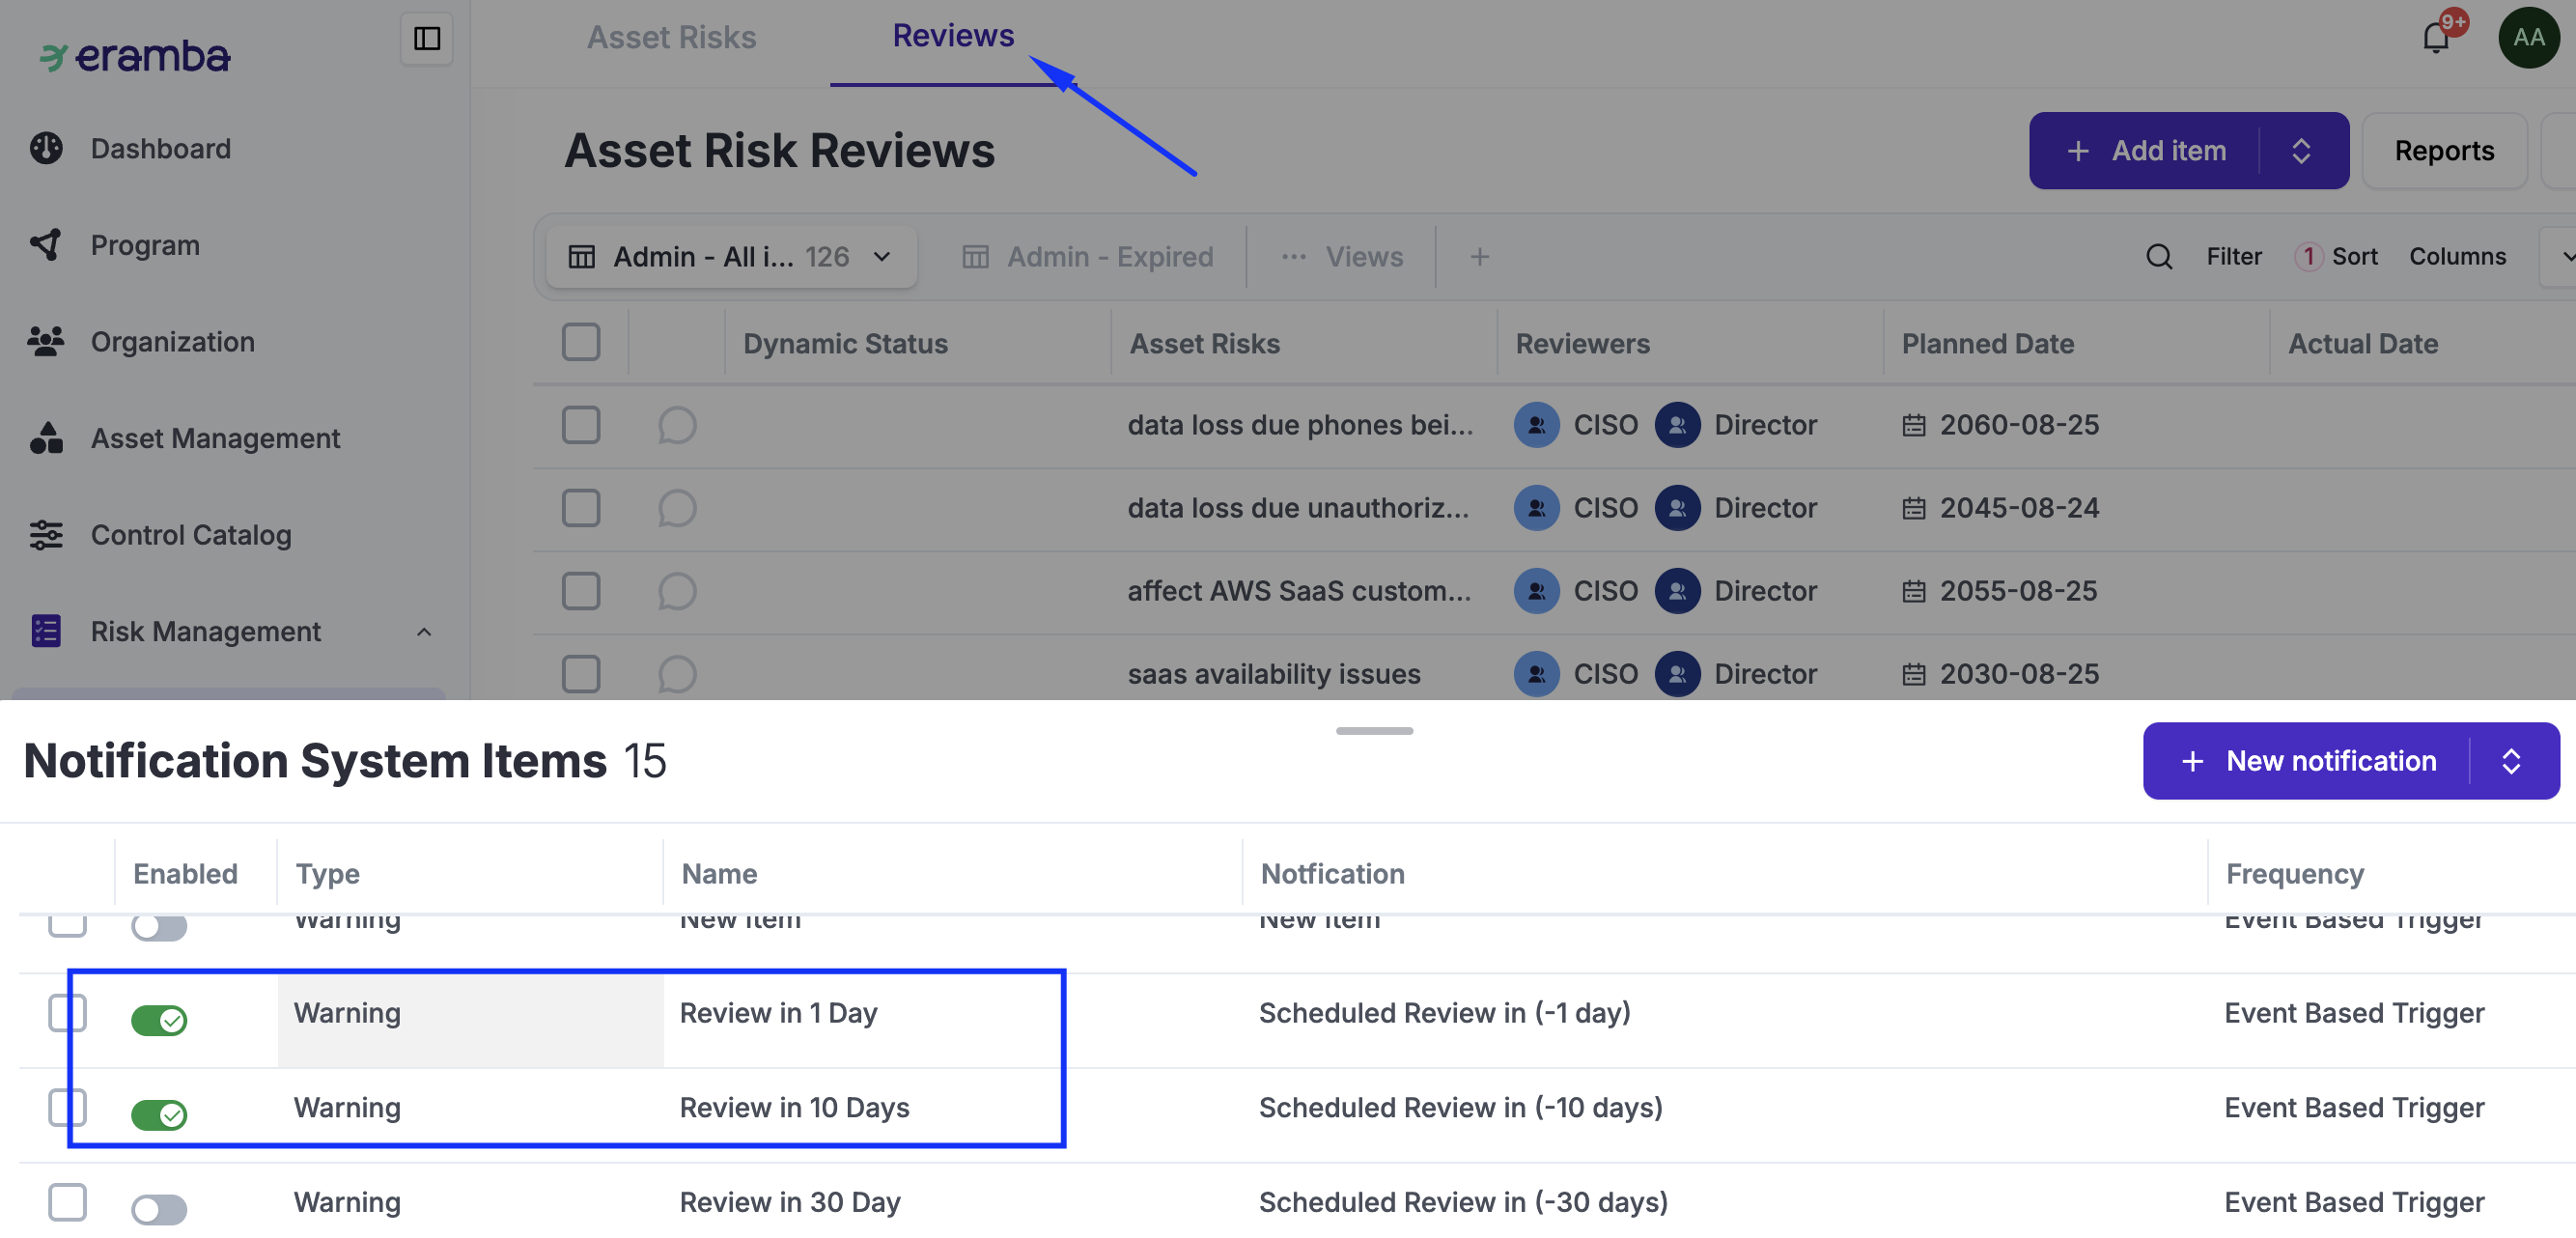Click the plus icon to add view
The height and width of the screenshot is (1238, 2576).
[x=1479, y=257]
